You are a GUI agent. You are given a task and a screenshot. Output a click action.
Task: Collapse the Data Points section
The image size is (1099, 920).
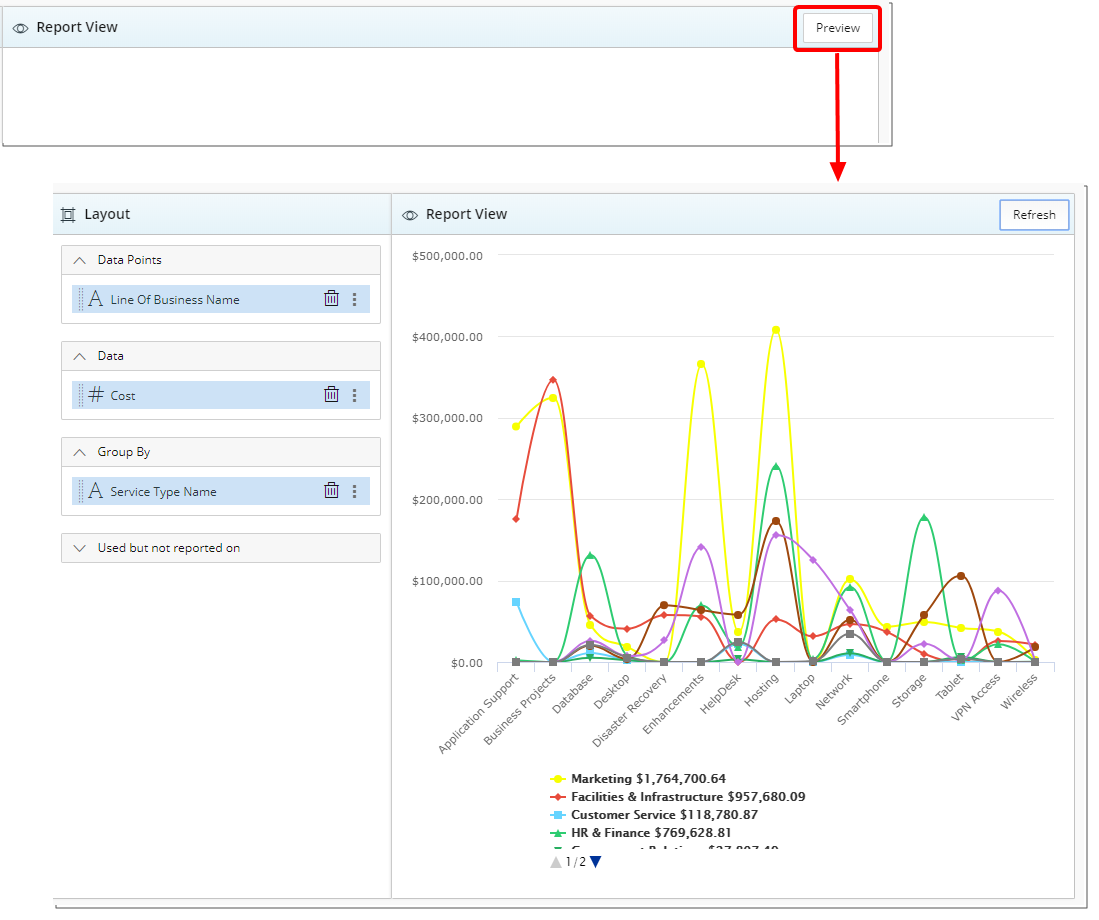click(x=80, y=260)
